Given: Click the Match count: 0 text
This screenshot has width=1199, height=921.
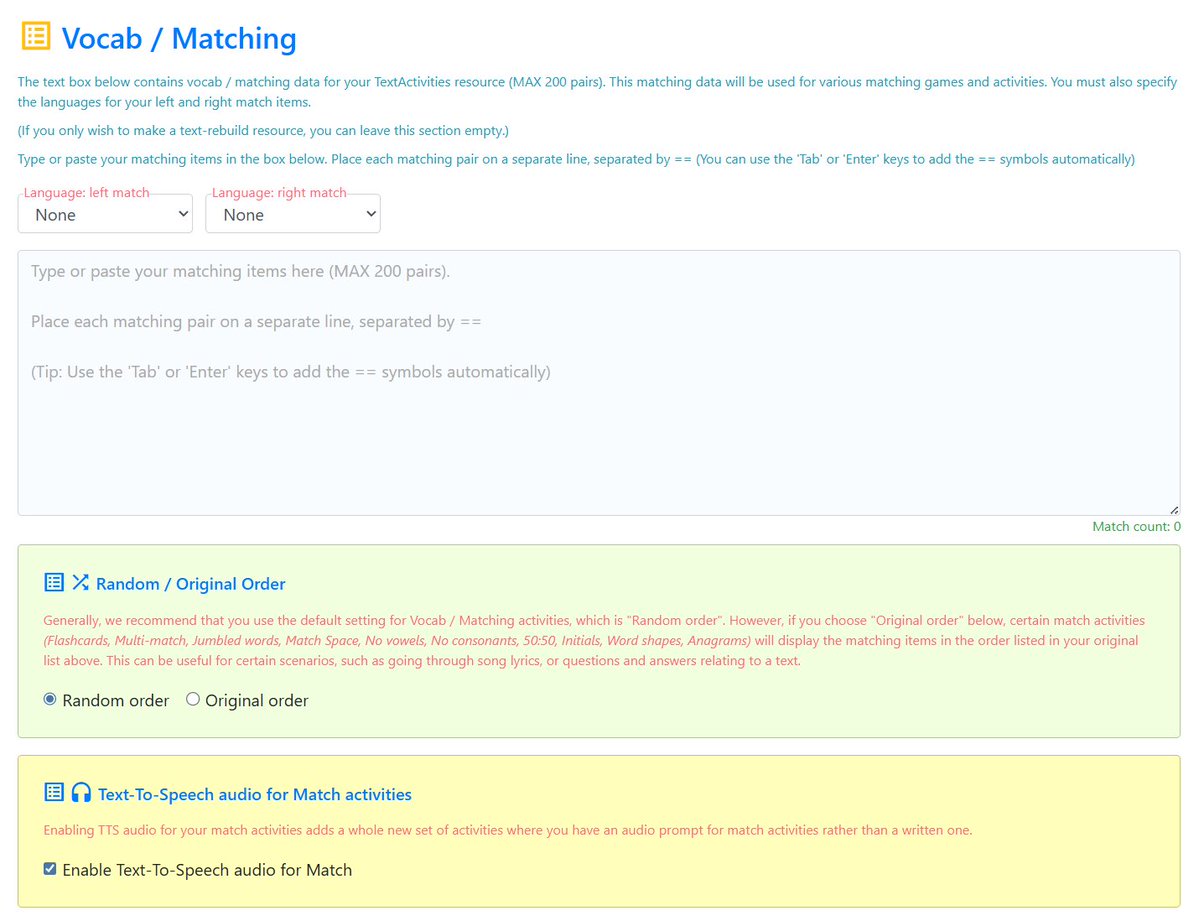Looking at the screenshot, I should pos(1136,526).
